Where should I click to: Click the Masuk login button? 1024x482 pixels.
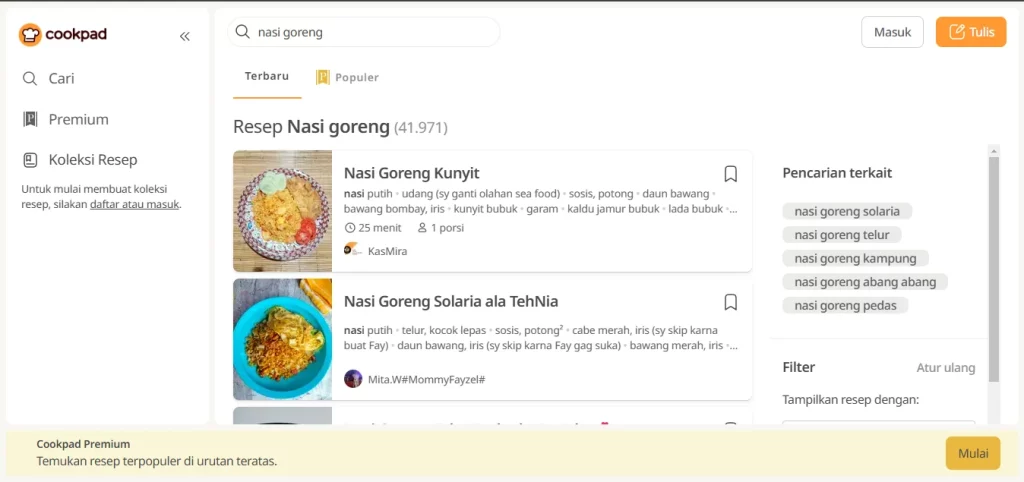[x=892, y=32]
